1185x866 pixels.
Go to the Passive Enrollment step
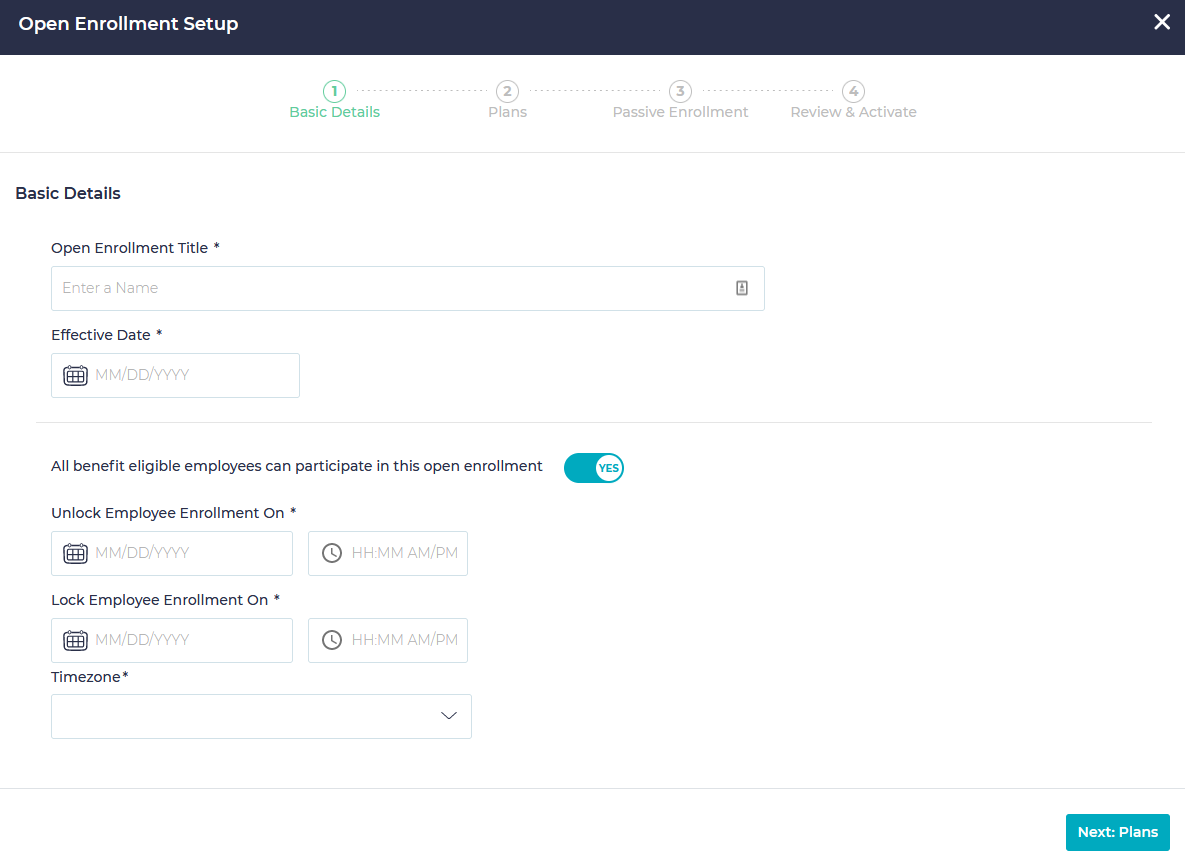[x=680, y=111]
